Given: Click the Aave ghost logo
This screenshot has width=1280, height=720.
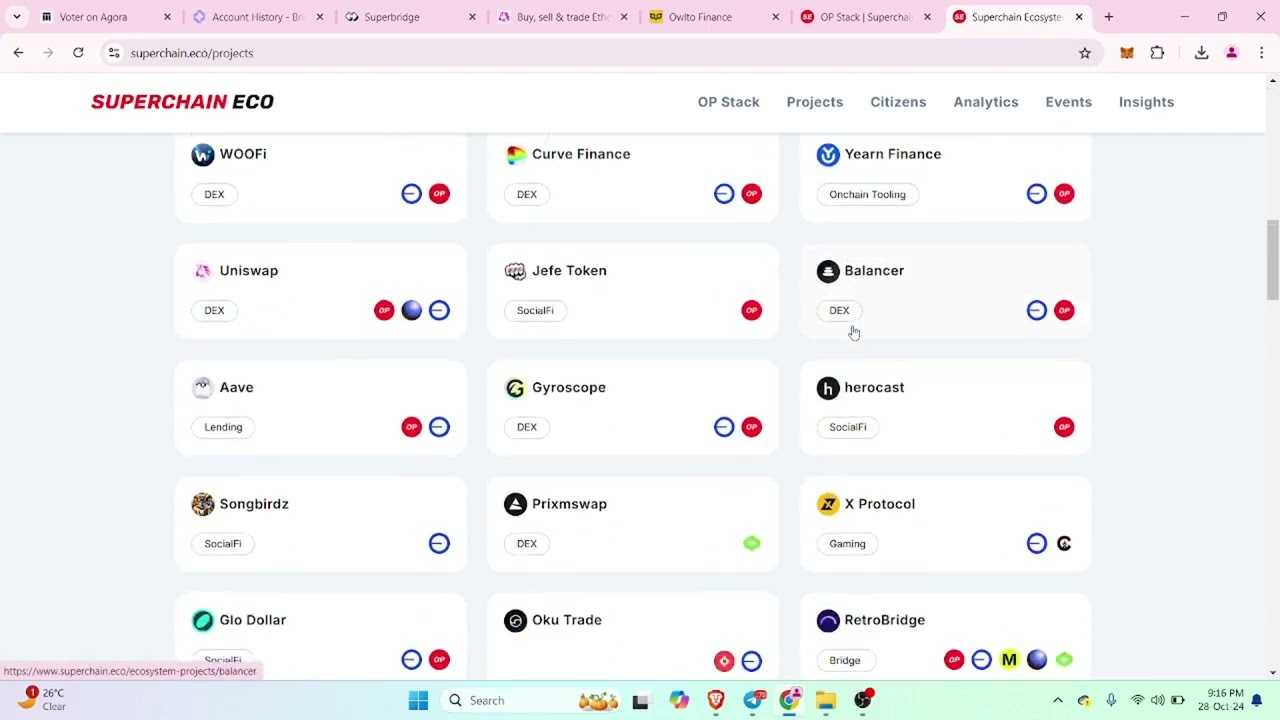Looking at the screenshot, I should tap(203, 387).
